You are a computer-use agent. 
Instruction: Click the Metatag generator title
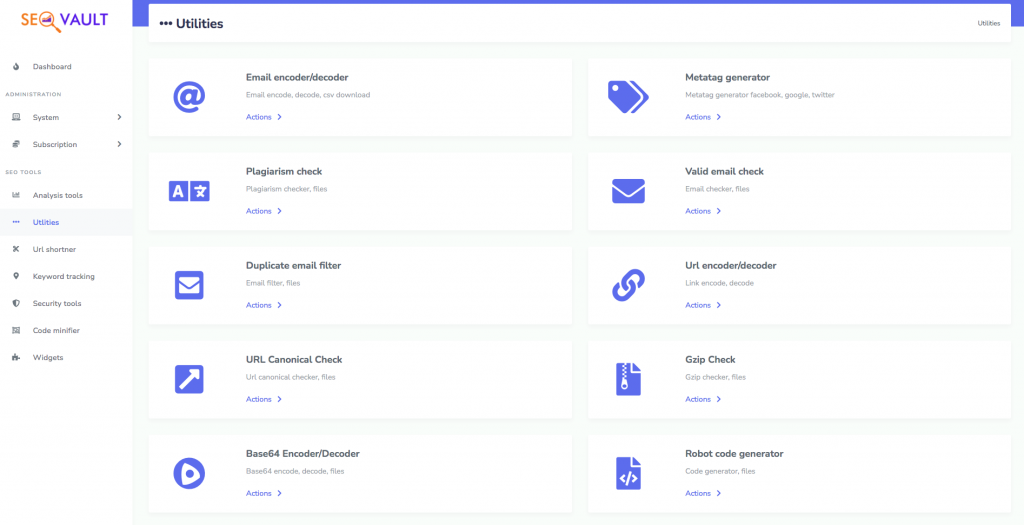[x=728, y=78]
